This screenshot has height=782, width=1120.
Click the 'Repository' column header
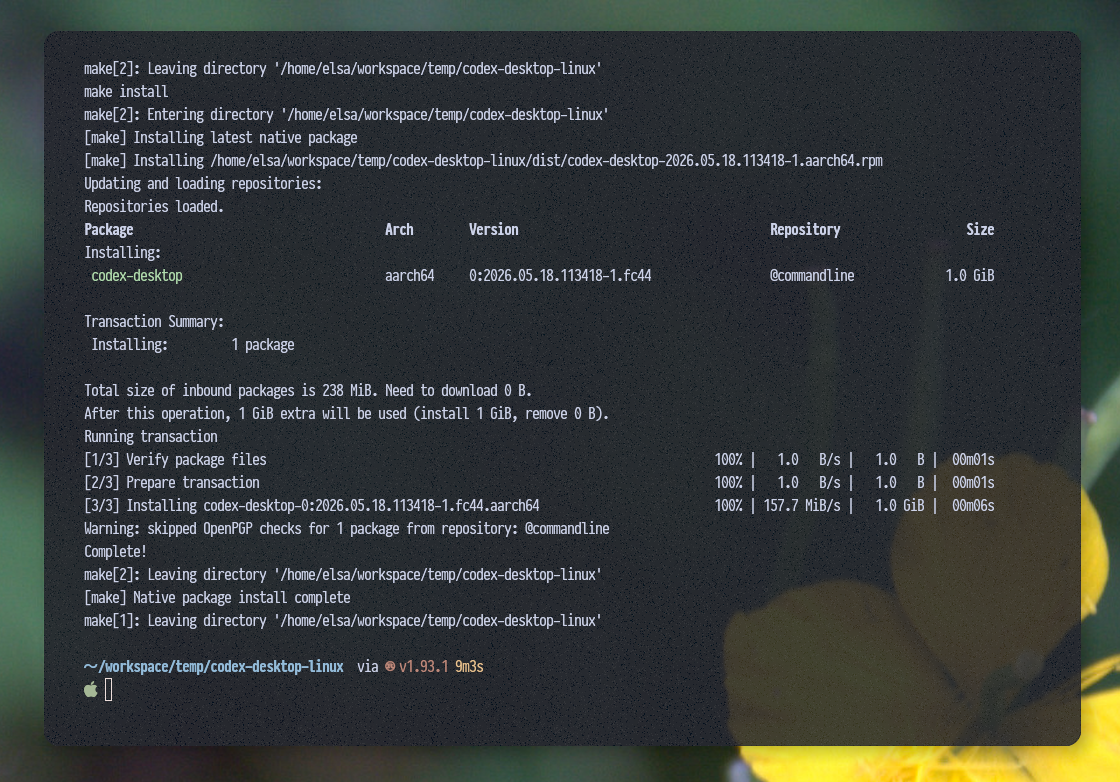805,230
